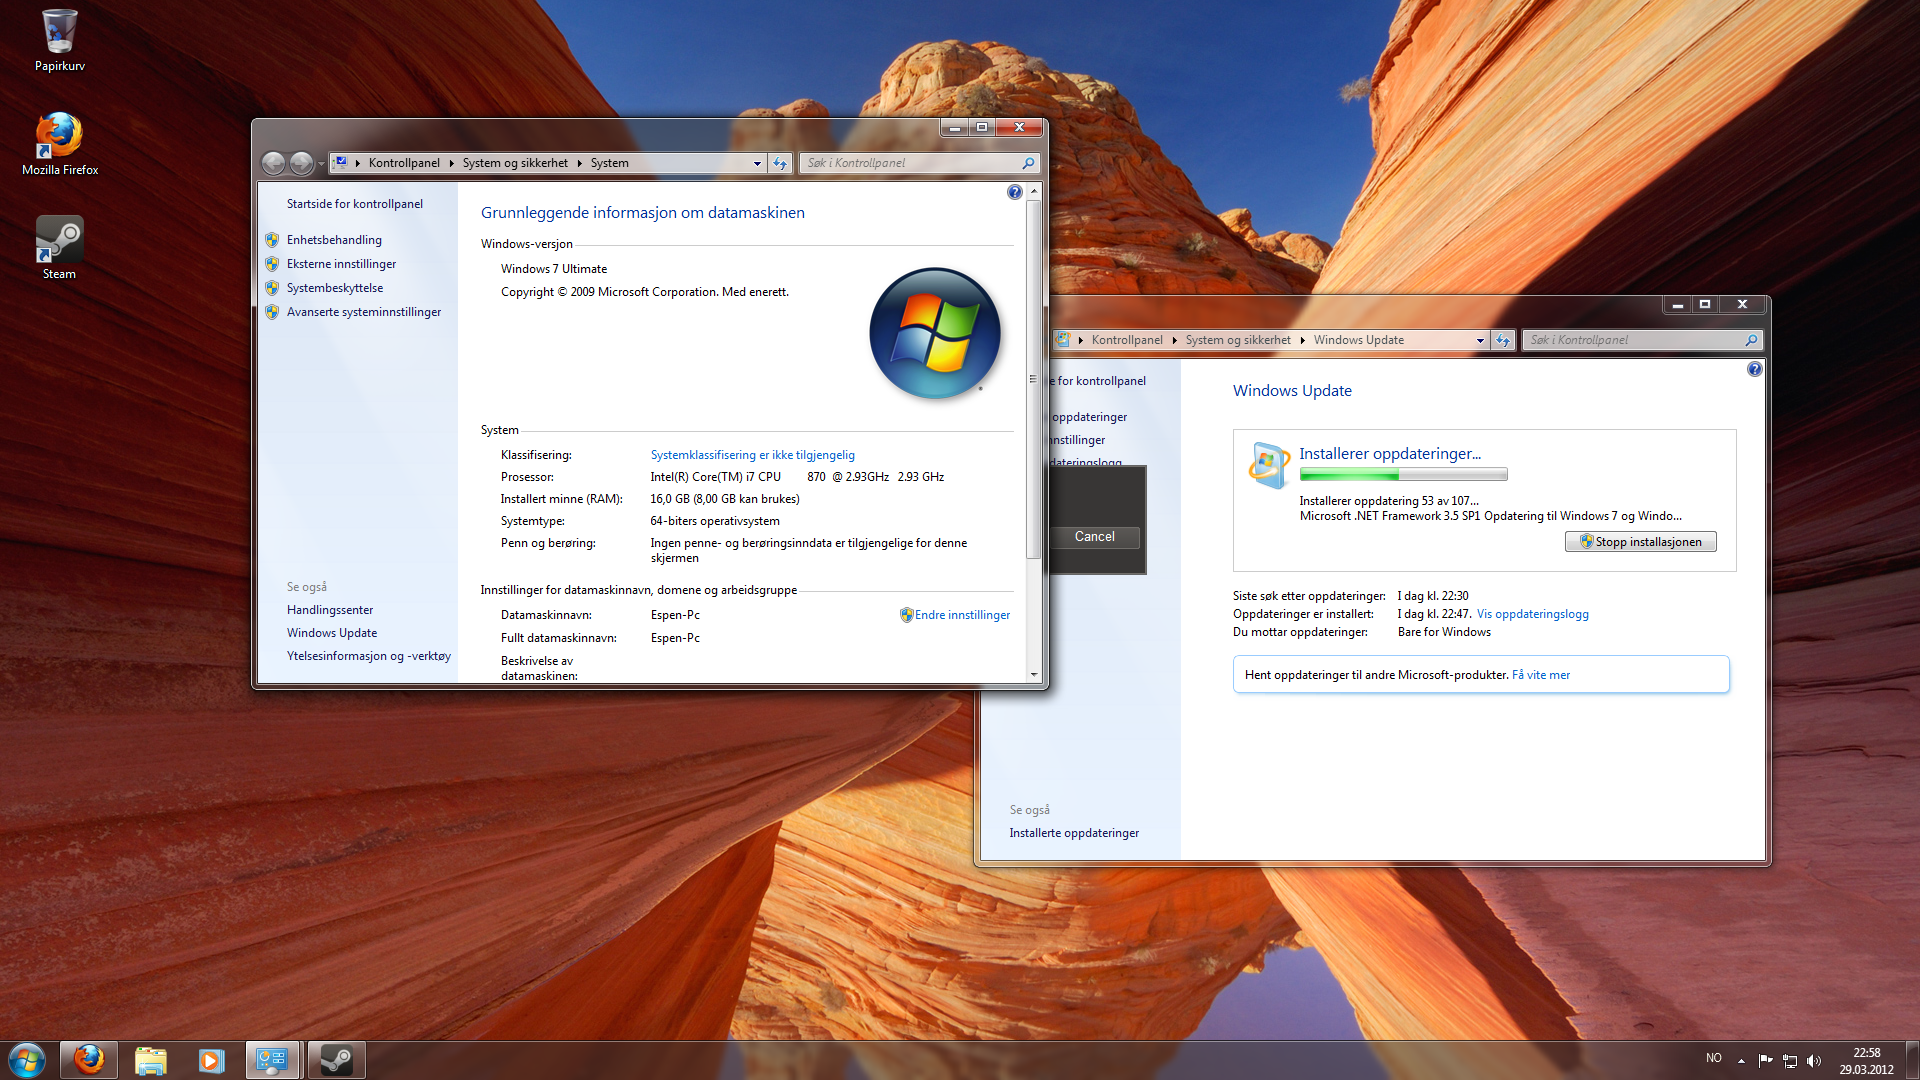This screenshot has height=1080, width=1920.
Task: Open help in the Windows Update window
Action: coord(1754,369)
